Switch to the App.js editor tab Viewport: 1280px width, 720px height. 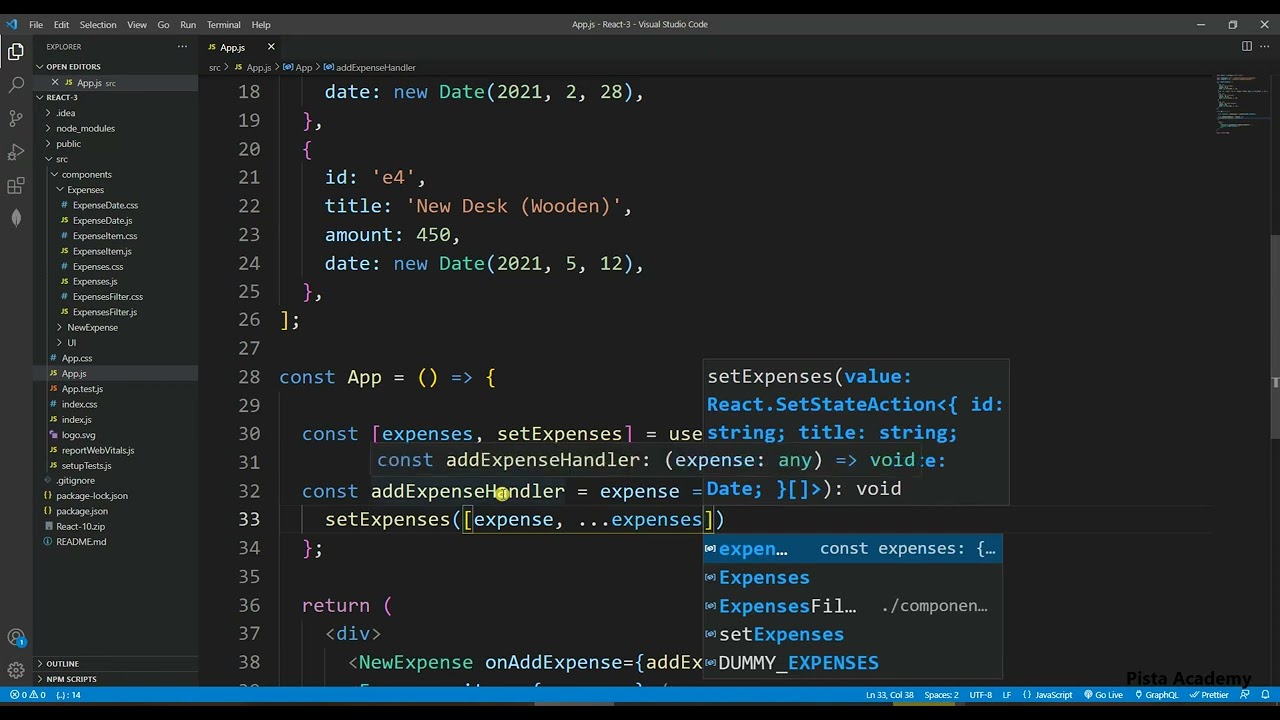tap(233, 47)
